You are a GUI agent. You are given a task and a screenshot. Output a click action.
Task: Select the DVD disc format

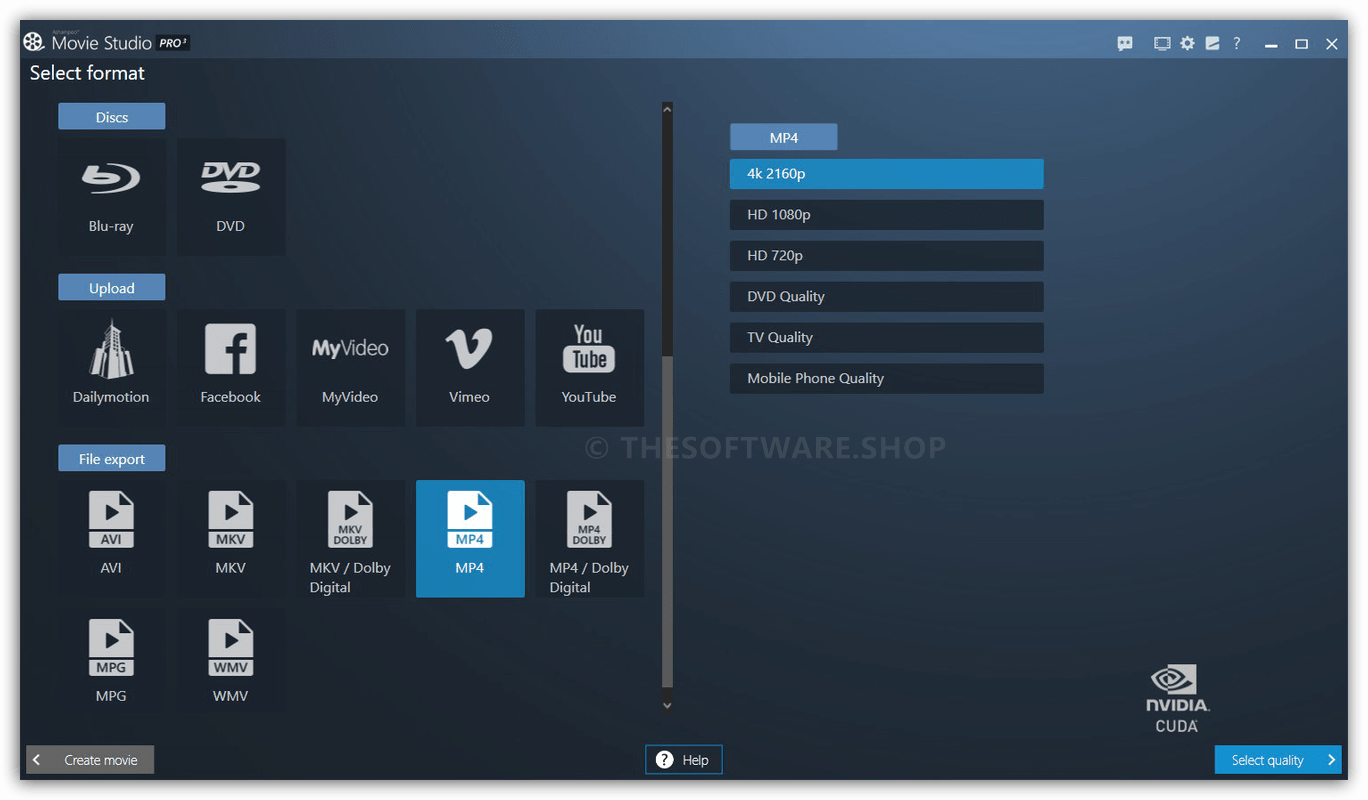231,196
